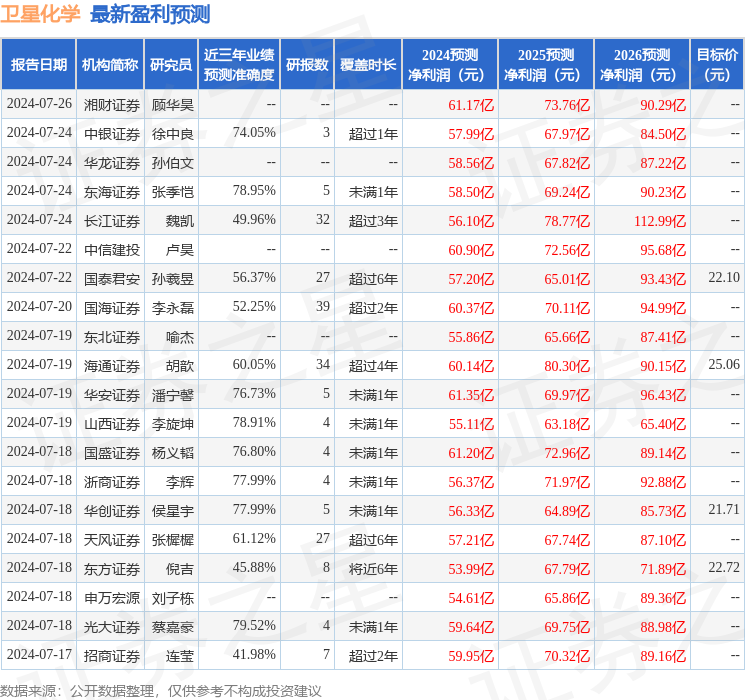The width and height of the screenshot is (745, 700).
Task: Select the 华创证券 institution cell
Action: (x=112, y=510)
